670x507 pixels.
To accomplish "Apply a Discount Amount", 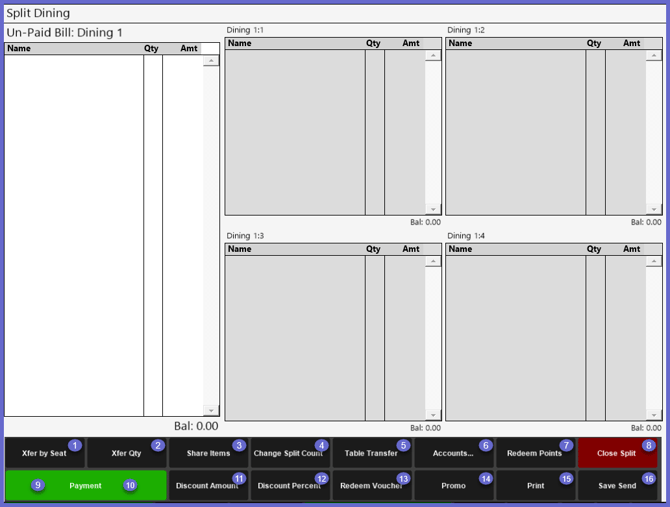I will pos(207,486).
